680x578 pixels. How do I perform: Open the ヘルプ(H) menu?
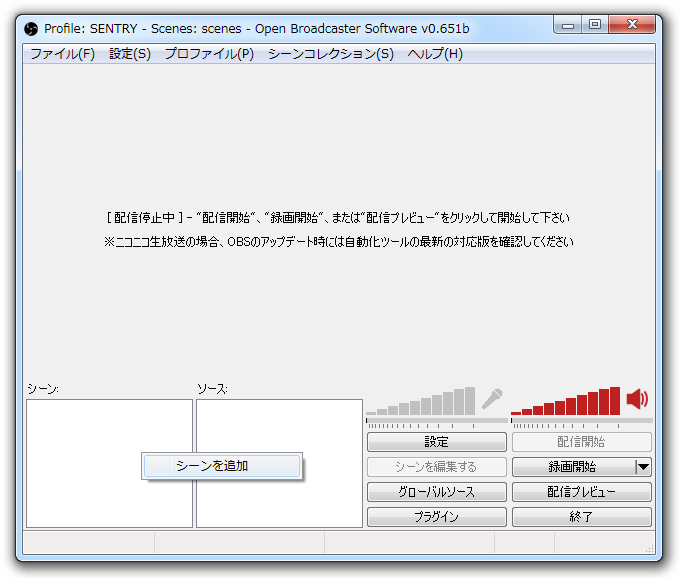435,54
